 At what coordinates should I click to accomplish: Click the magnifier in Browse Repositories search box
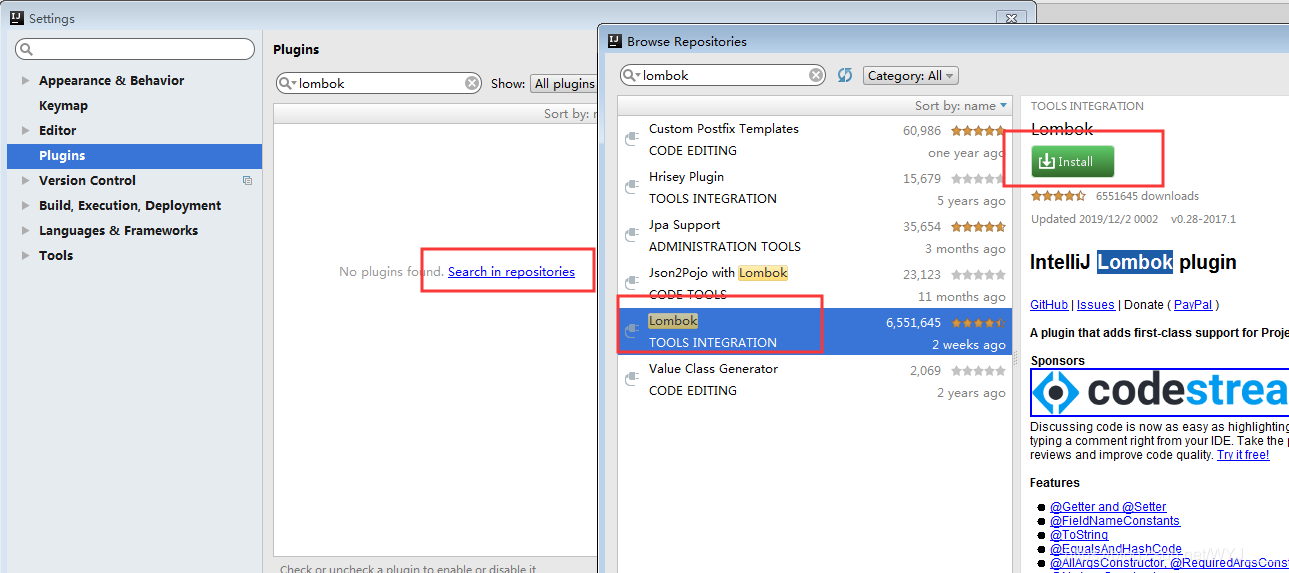(x=631, y=75)
